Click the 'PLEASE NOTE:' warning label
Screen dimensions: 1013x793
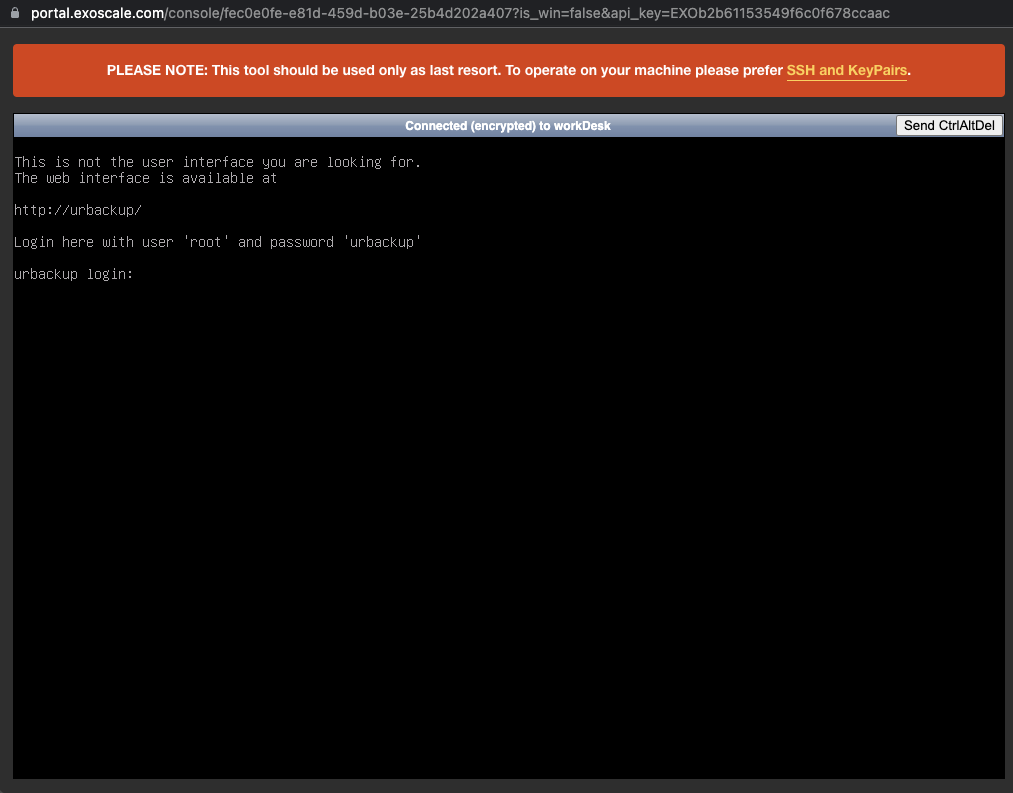[x=157, y=71]
